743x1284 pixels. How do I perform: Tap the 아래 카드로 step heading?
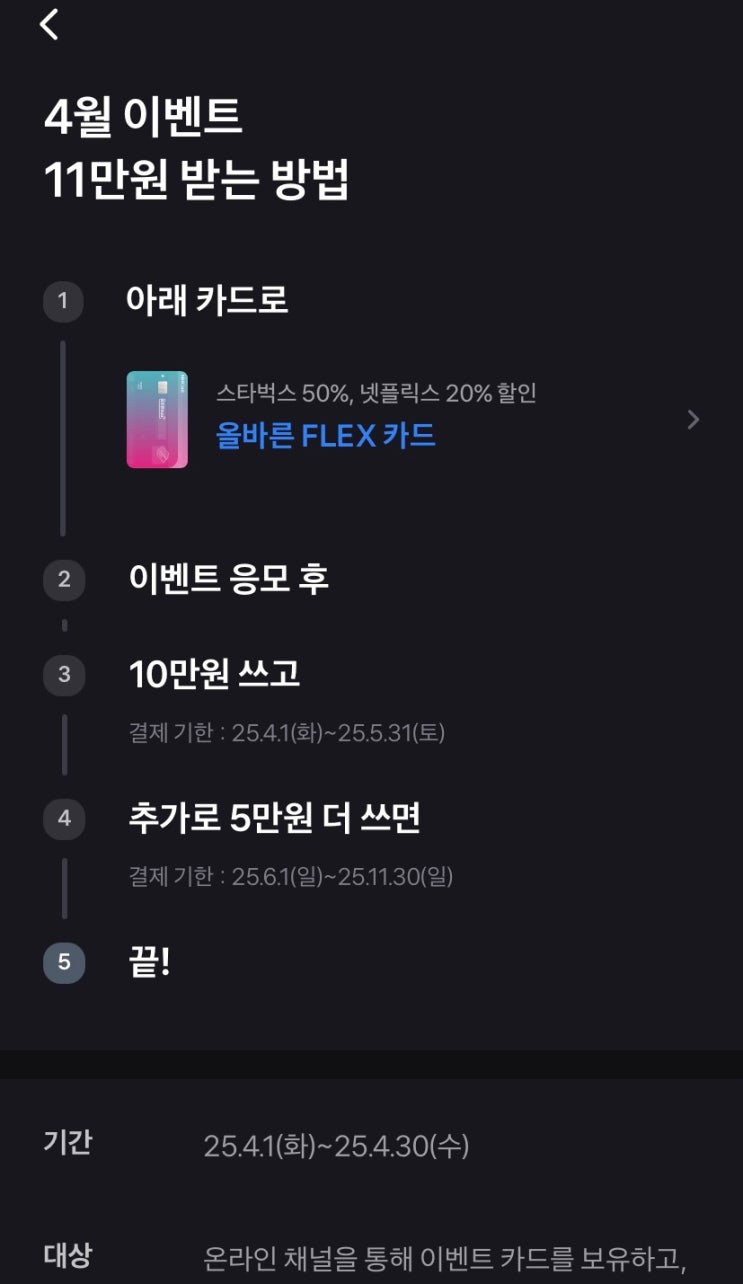(207, 300)
